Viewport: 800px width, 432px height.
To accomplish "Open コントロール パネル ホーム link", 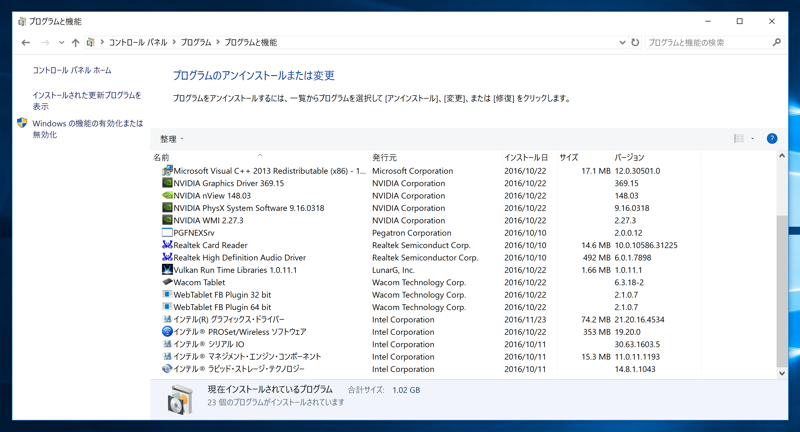I will [72, 70].
